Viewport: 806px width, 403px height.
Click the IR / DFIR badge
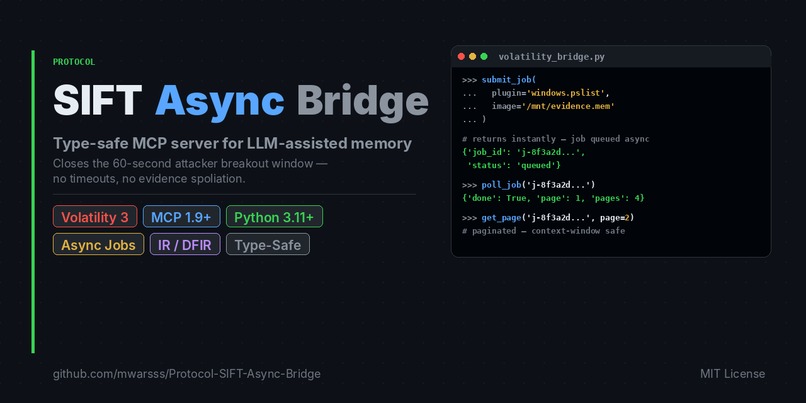click(x=185, y=244)
